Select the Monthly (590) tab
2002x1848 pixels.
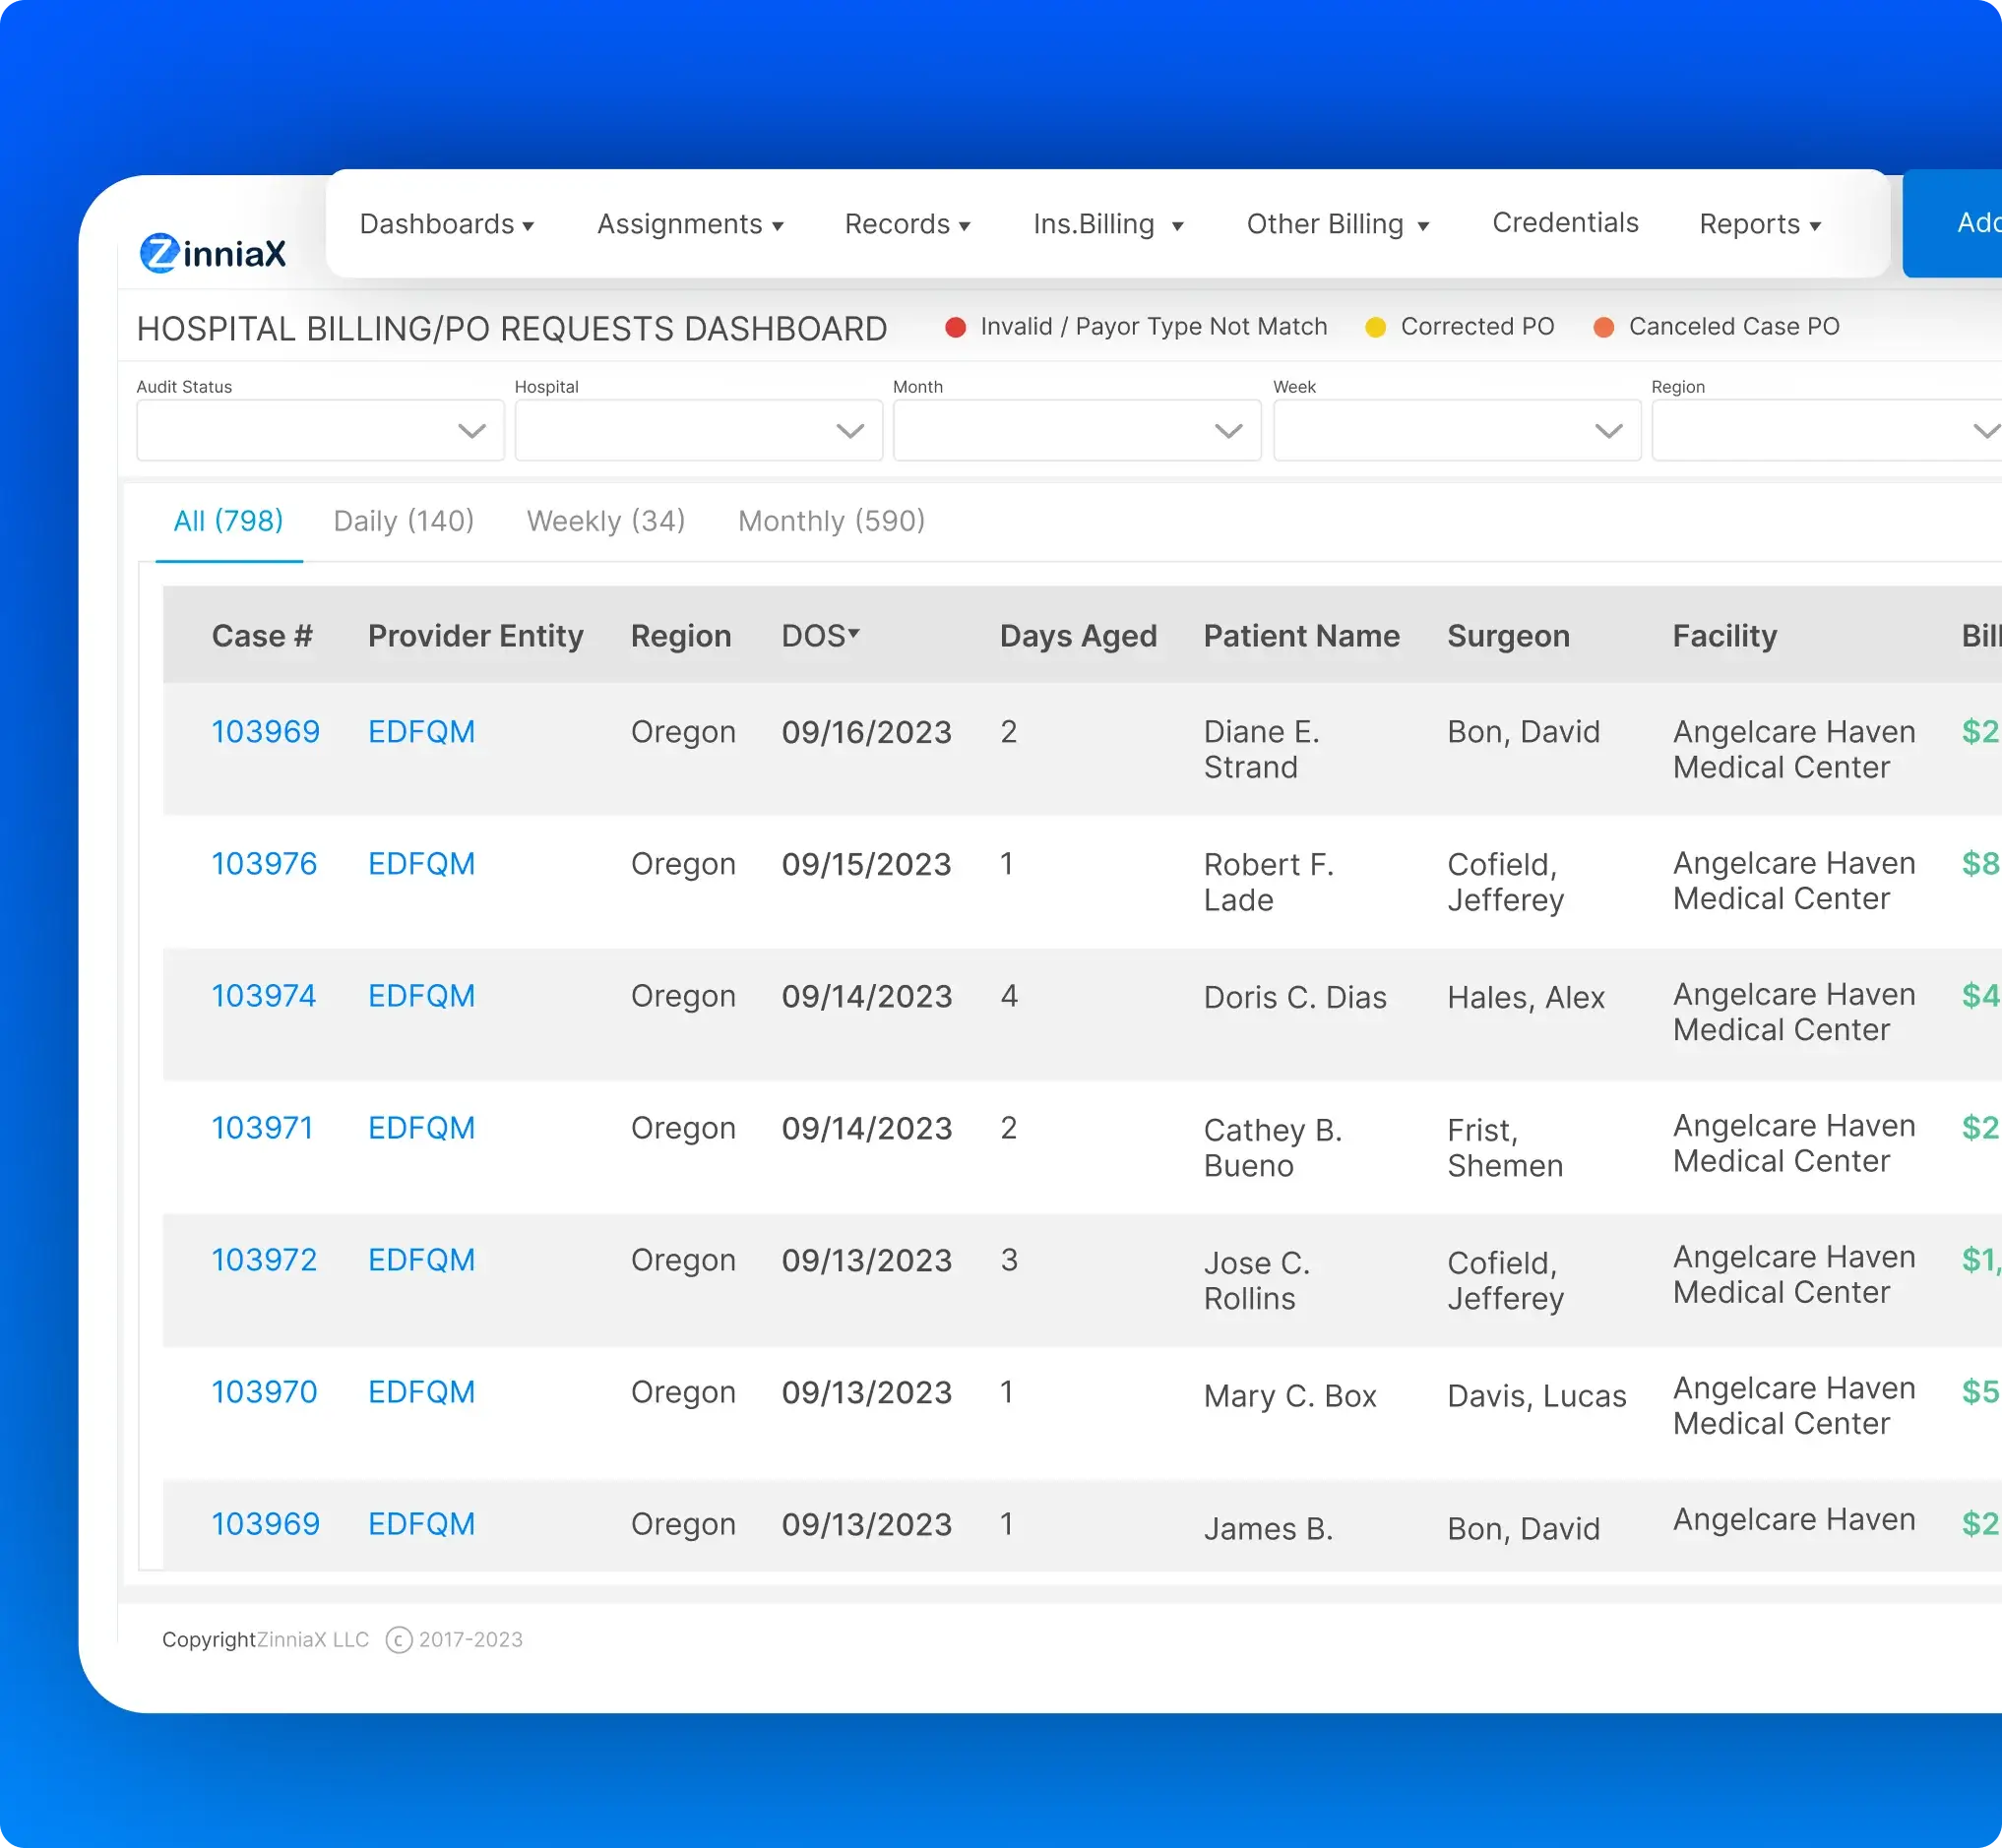click(832, 520)
